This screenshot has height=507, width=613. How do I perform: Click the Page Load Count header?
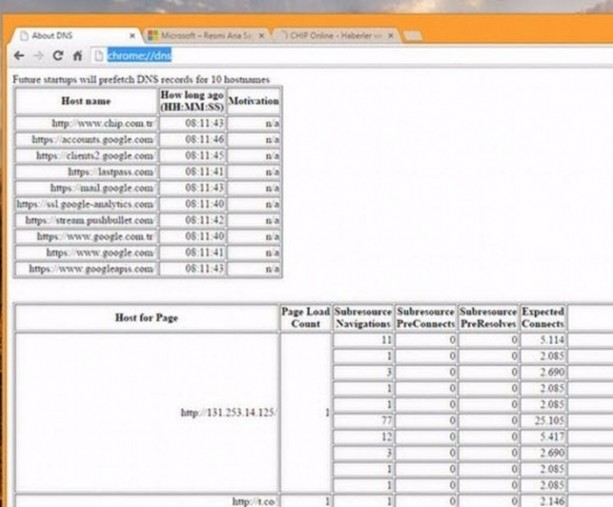pos(304,318)
